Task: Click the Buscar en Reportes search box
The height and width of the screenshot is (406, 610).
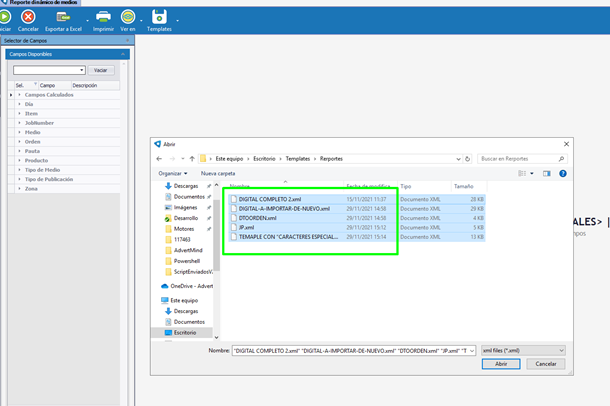Action: 520,159
